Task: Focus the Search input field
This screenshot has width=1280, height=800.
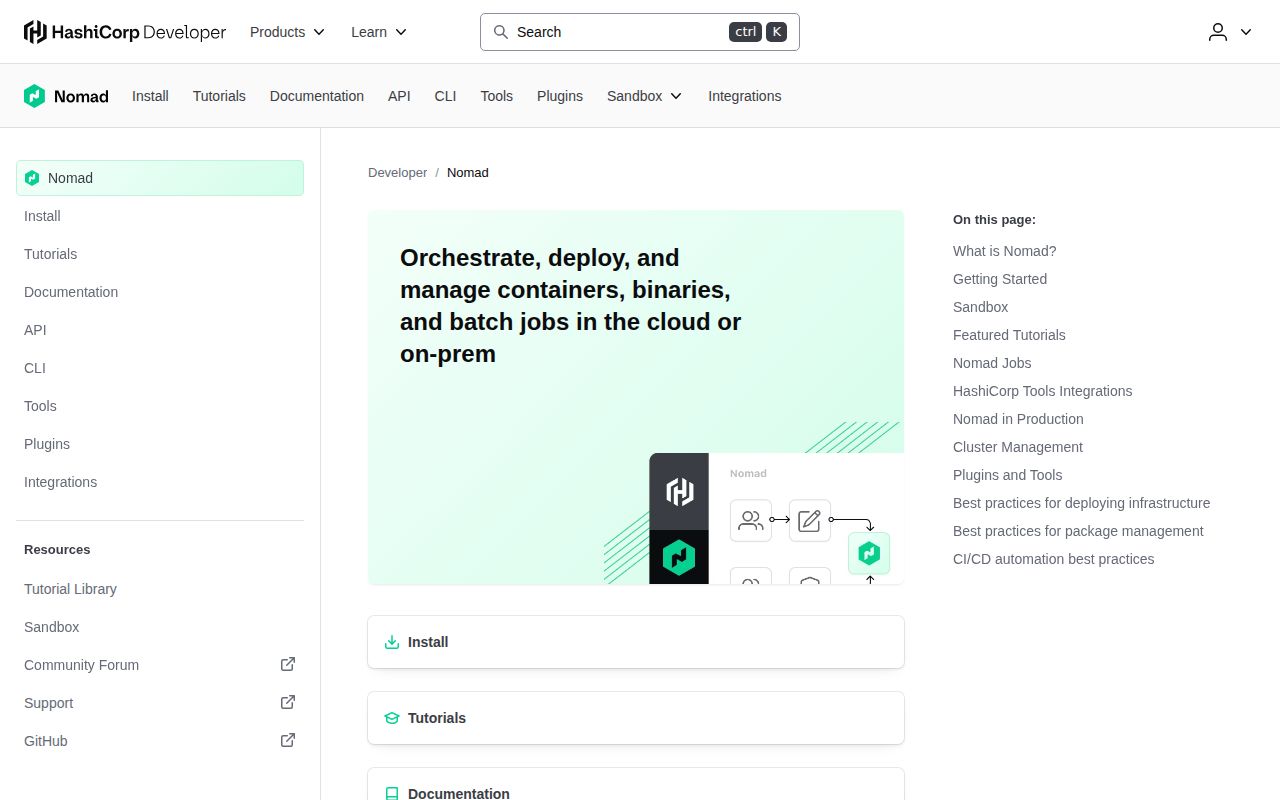Action: (640, 32)
